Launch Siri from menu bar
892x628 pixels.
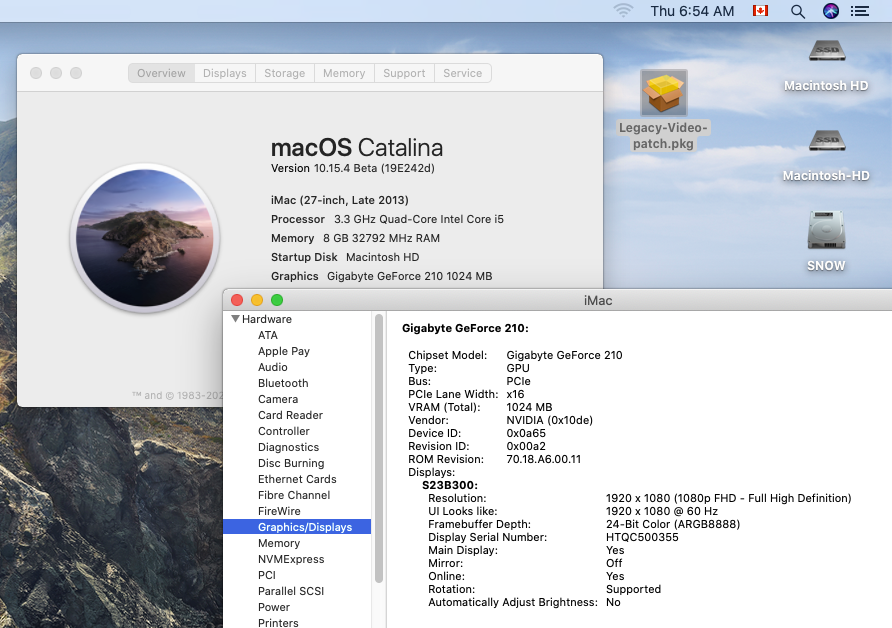831,11
